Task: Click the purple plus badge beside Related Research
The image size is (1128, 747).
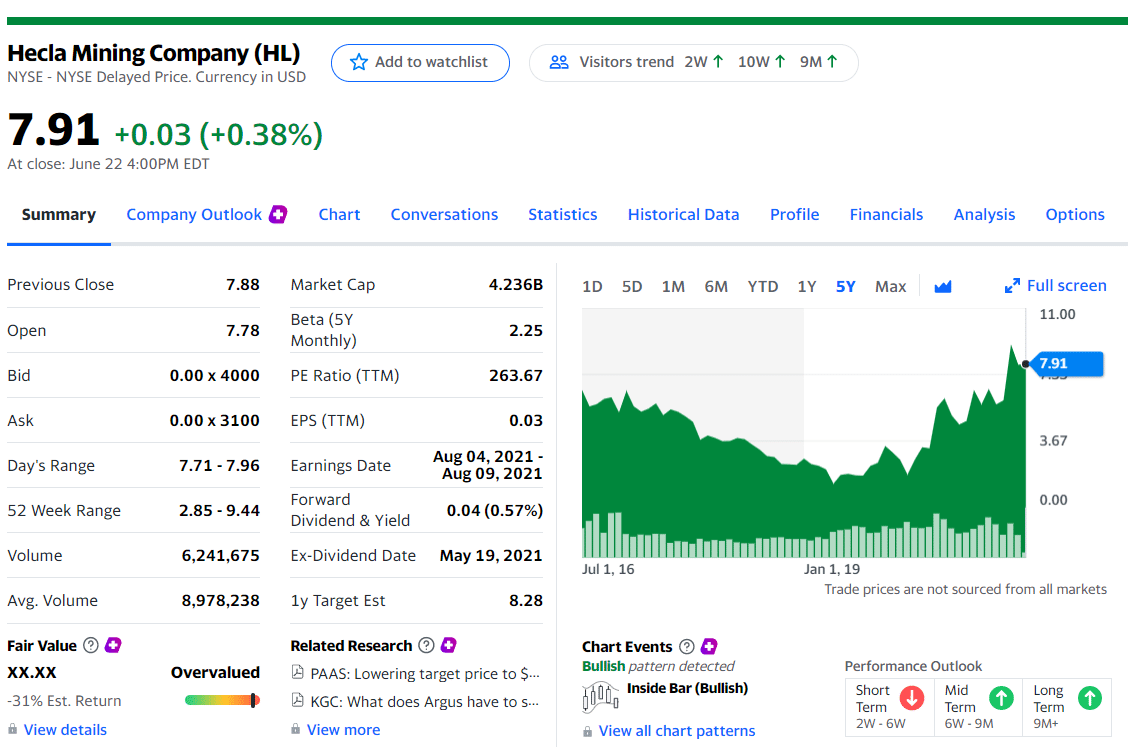Action: point(449,645)
